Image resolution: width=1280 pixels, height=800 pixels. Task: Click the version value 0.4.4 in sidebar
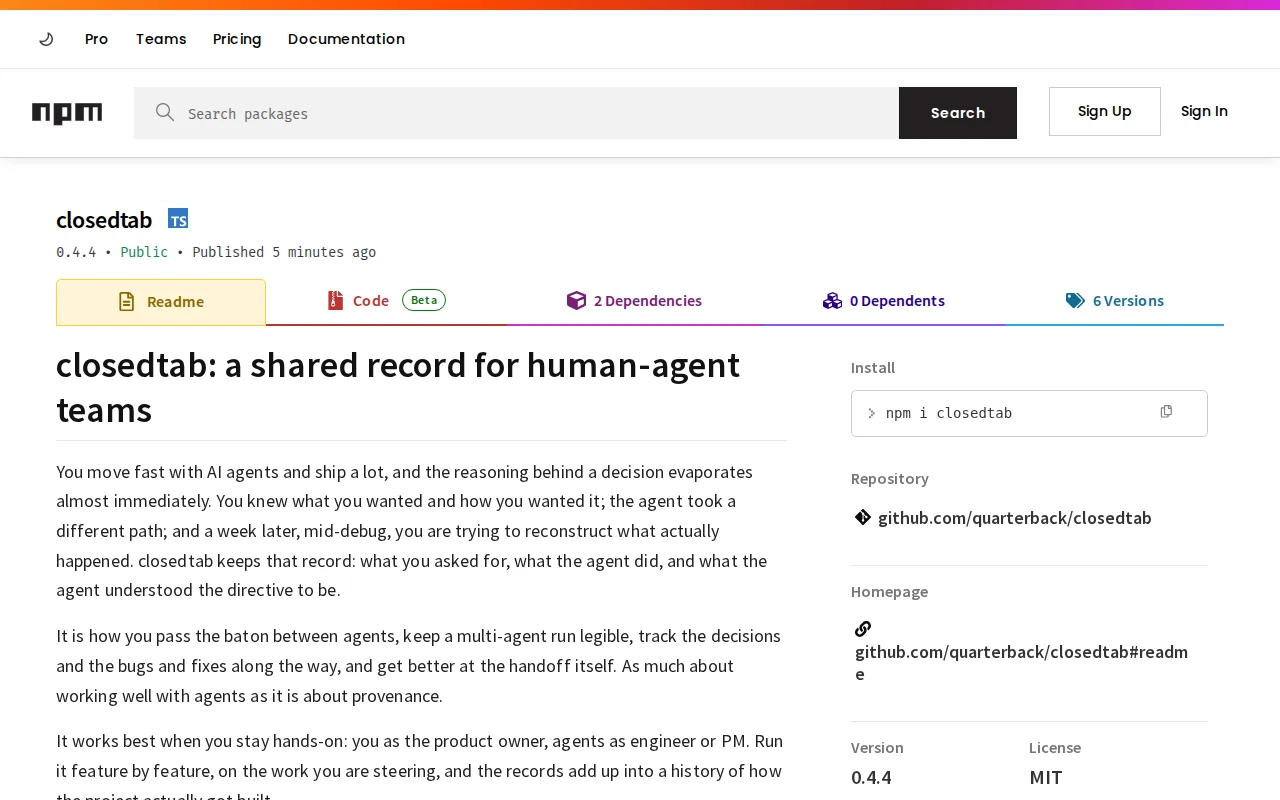tap(871, 777)
